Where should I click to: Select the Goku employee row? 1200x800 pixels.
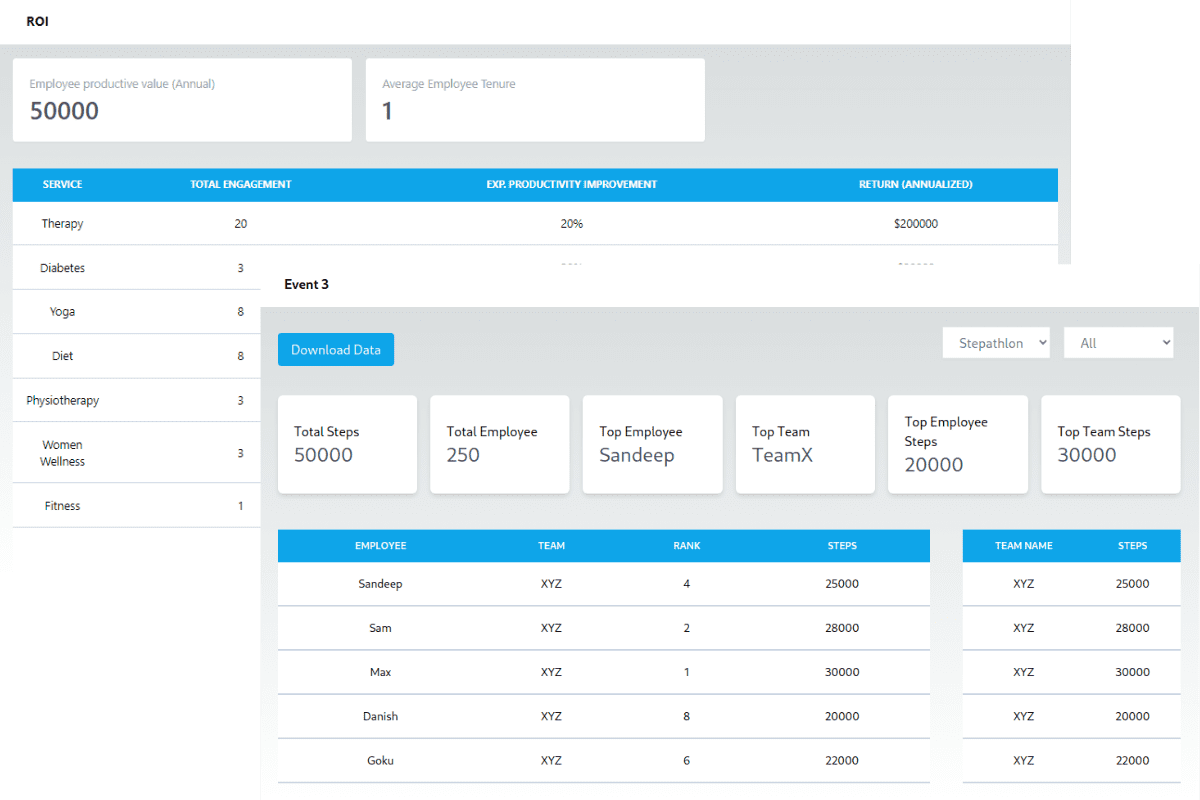(x=604, y=760)
